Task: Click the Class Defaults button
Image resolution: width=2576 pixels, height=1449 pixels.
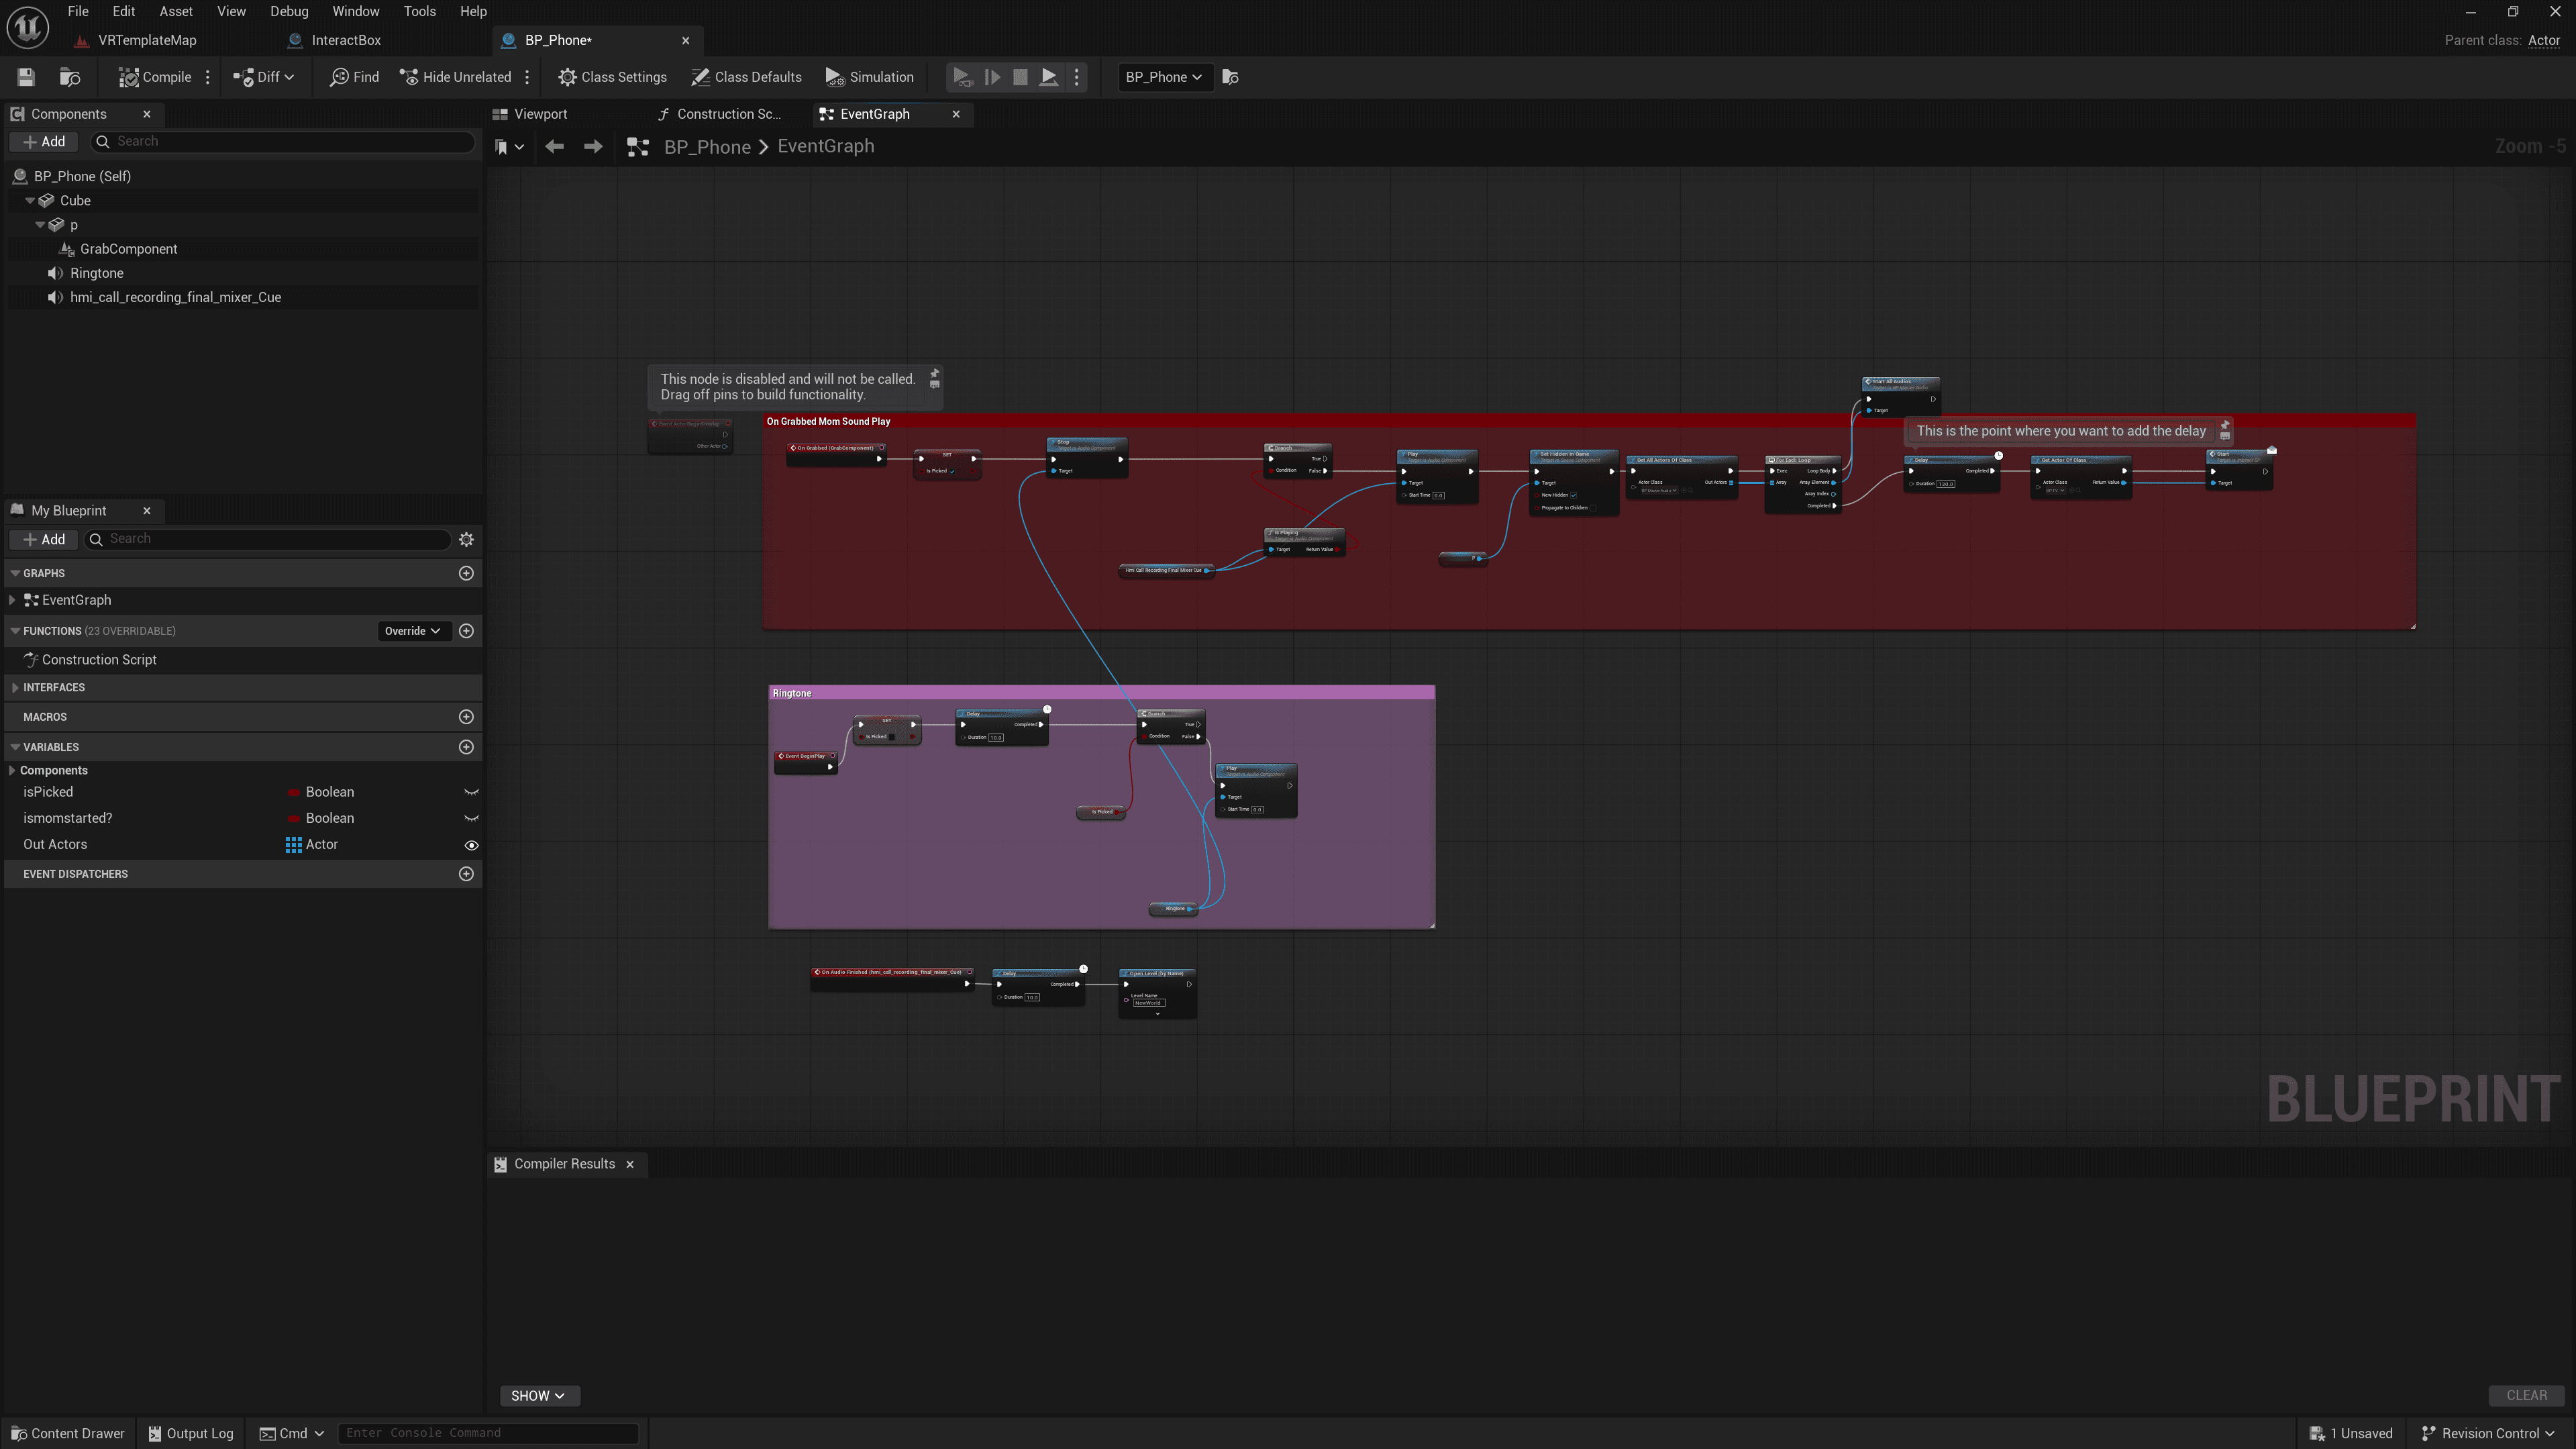Action: pyautogui.click(x=746, y=77)
